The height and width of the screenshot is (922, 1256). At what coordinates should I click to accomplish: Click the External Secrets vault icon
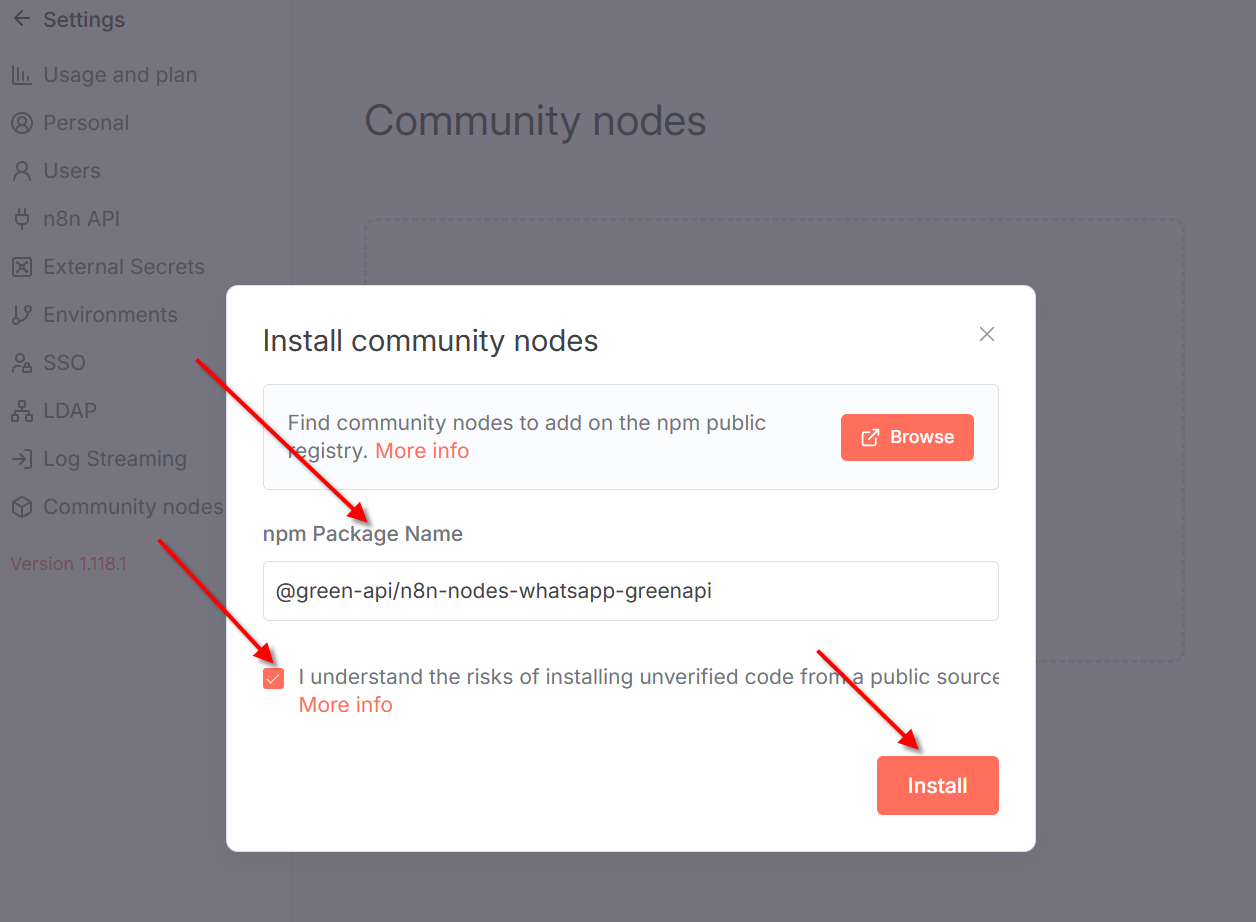21,267
